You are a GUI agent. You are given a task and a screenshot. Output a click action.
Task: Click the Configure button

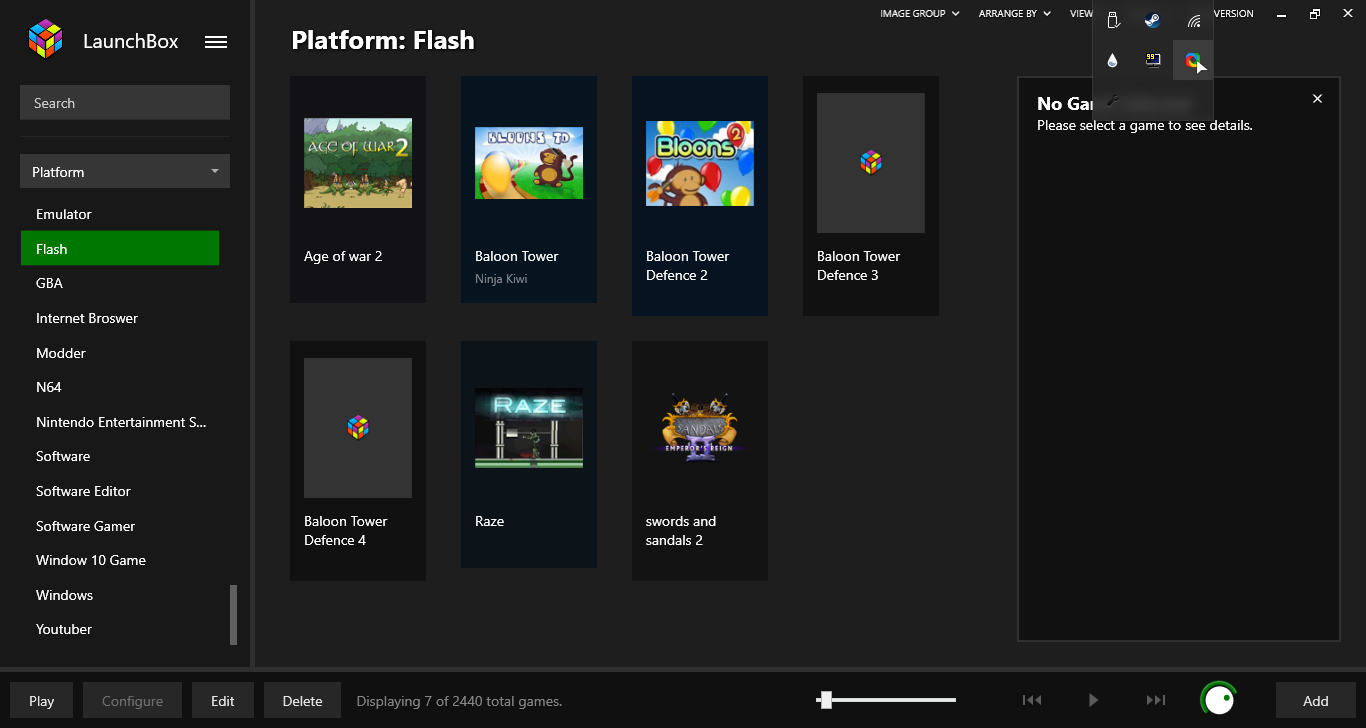tap(132, 700)
